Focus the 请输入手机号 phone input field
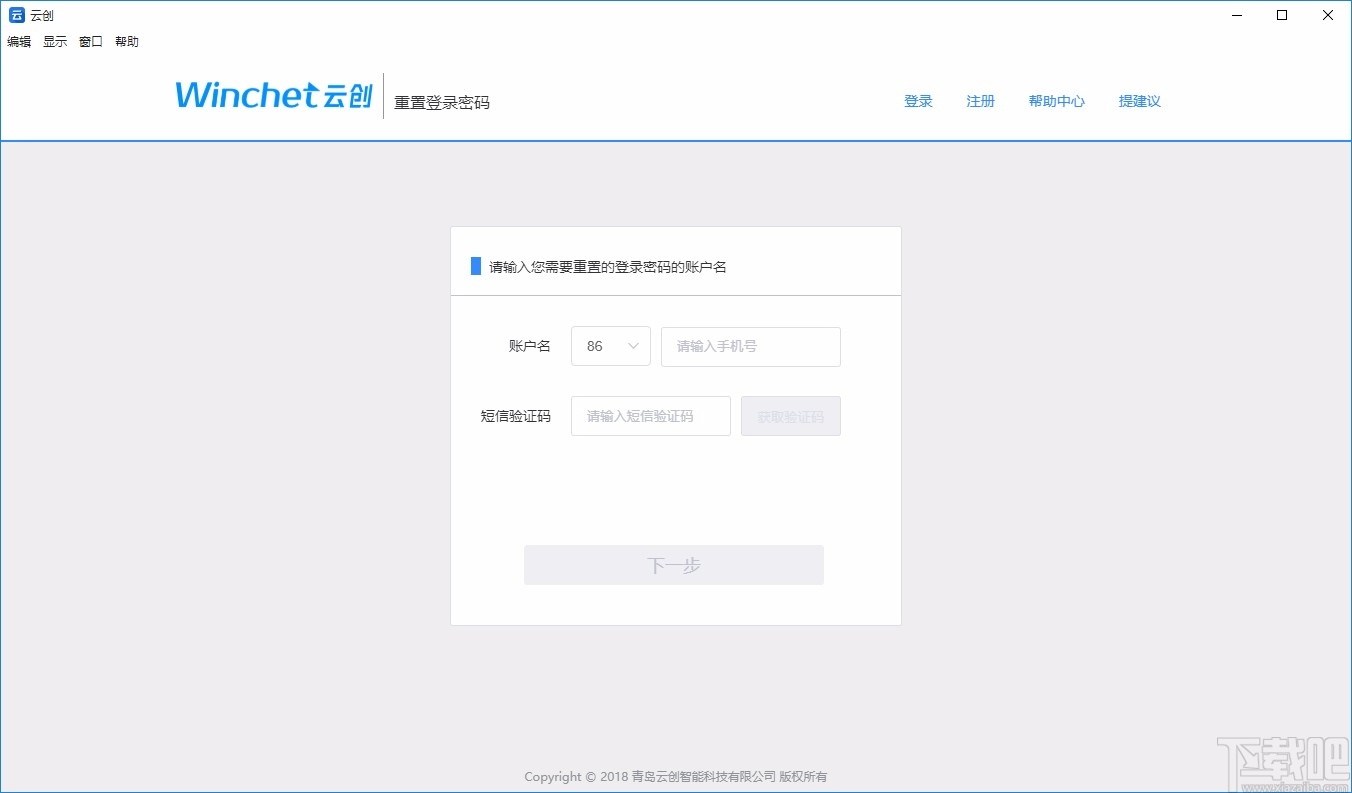 tap(751, 346)
